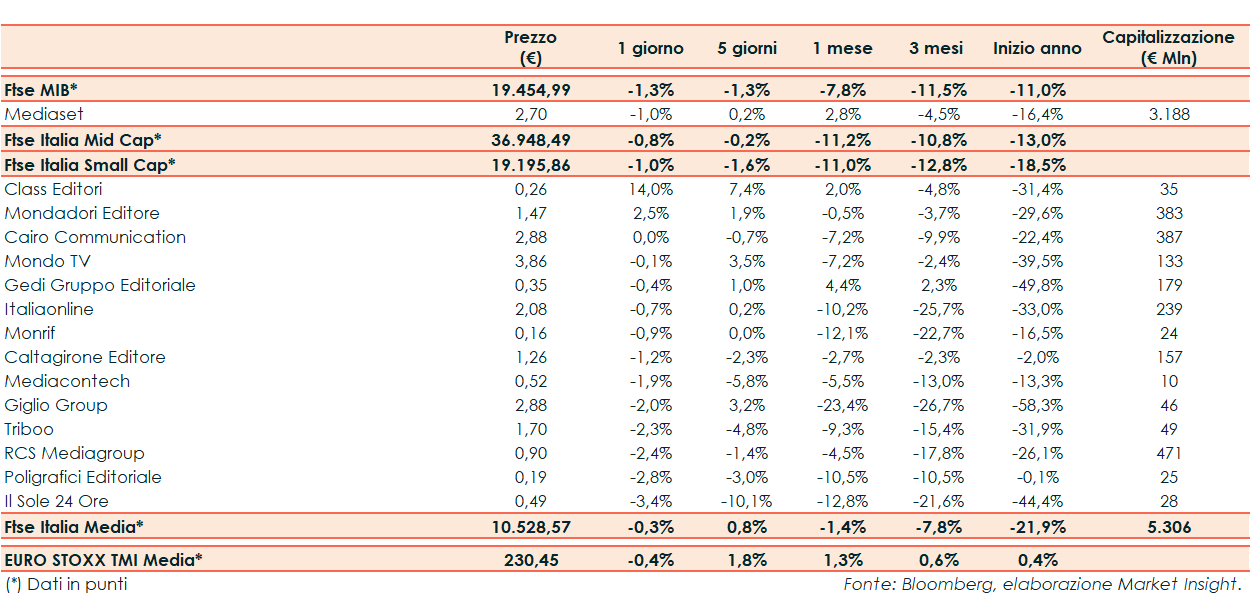The width and height of the screenshot is (1250, 596).
Task: Select the Il Sole 24 Ore row
Action: click(x=57, y=501)
